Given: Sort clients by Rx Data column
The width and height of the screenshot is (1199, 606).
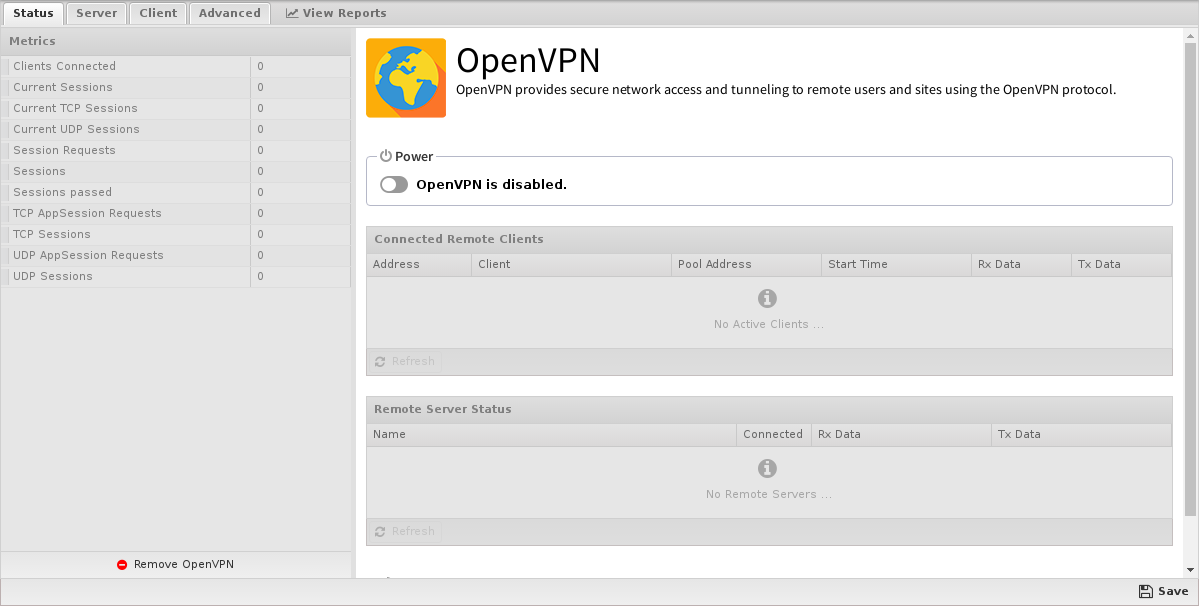Looking at the screenshot, I should (x=1022, y=264).
